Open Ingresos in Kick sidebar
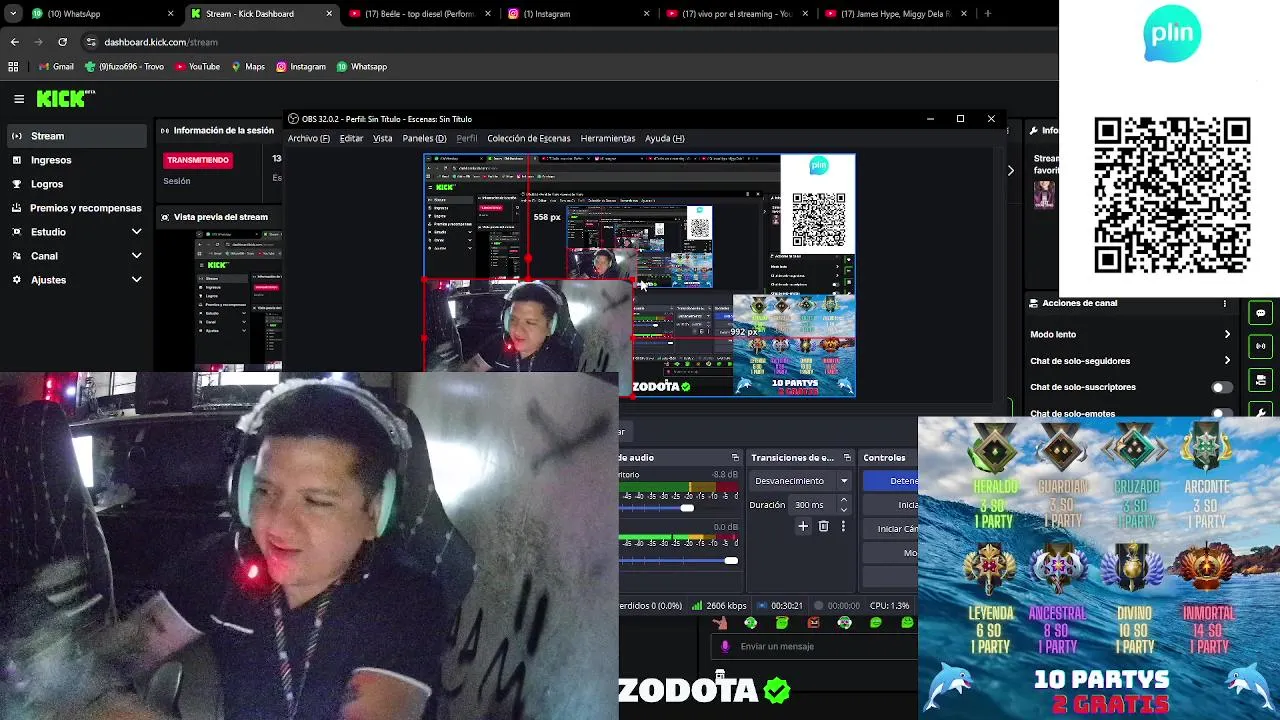Screen dimensions: 1280x720 tap(76, 160)
